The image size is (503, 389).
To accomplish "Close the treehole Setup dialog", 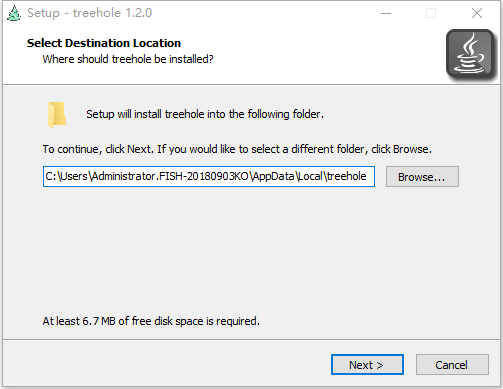I will pos(477,13).
